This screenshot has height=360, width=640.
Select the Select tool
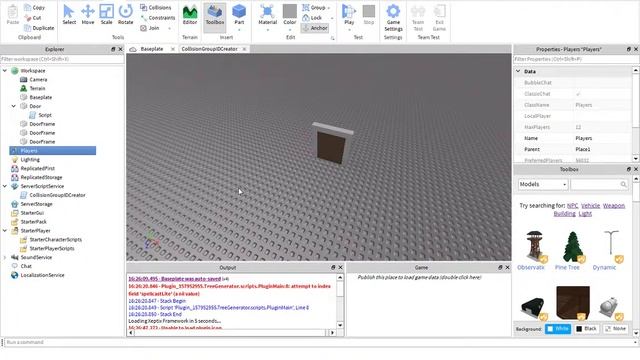tap(69, 15)
